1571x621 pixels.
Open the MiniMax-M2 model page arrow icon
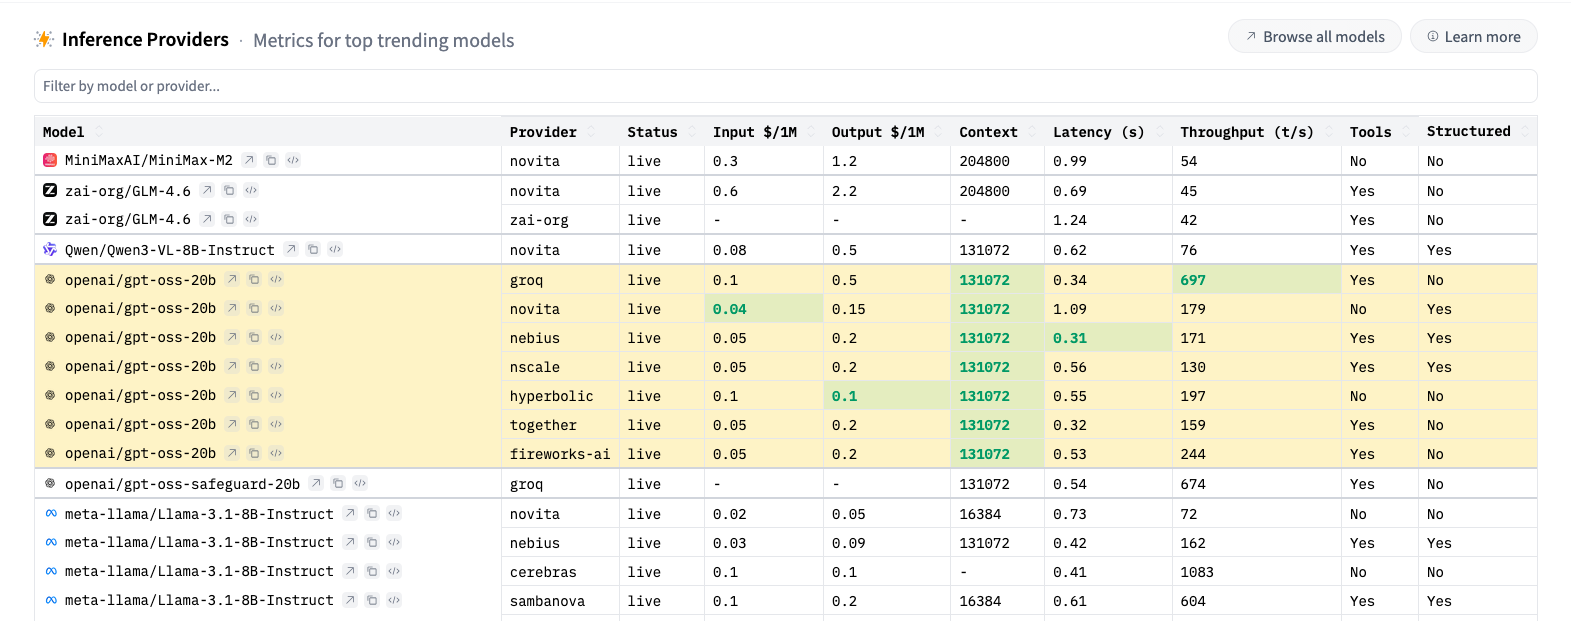tap(249, 160)
